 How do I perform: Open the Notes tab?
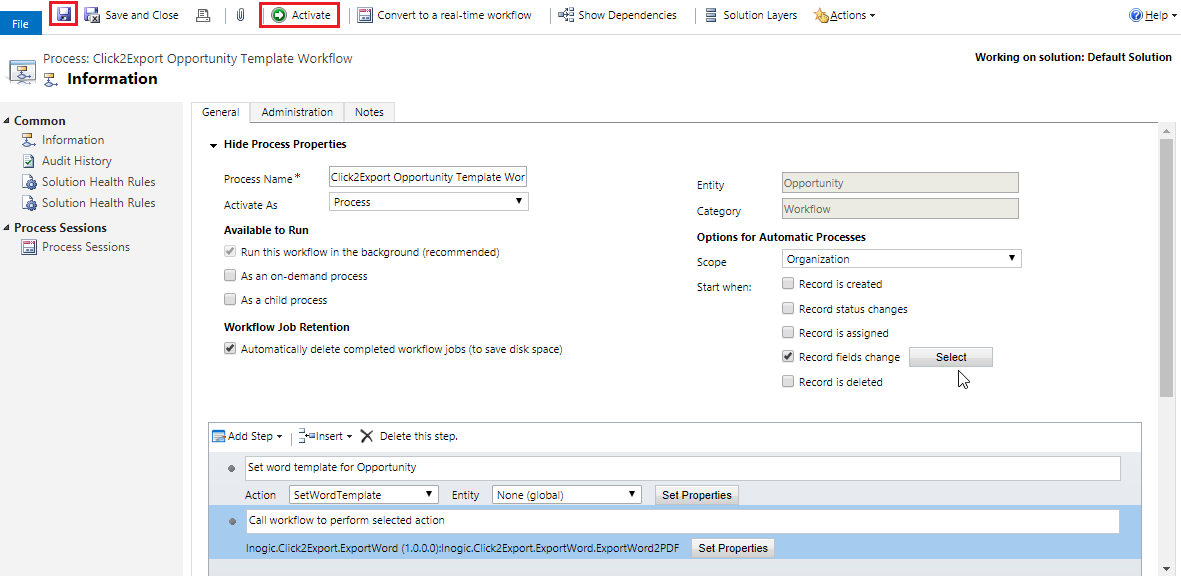click(369, 112)
